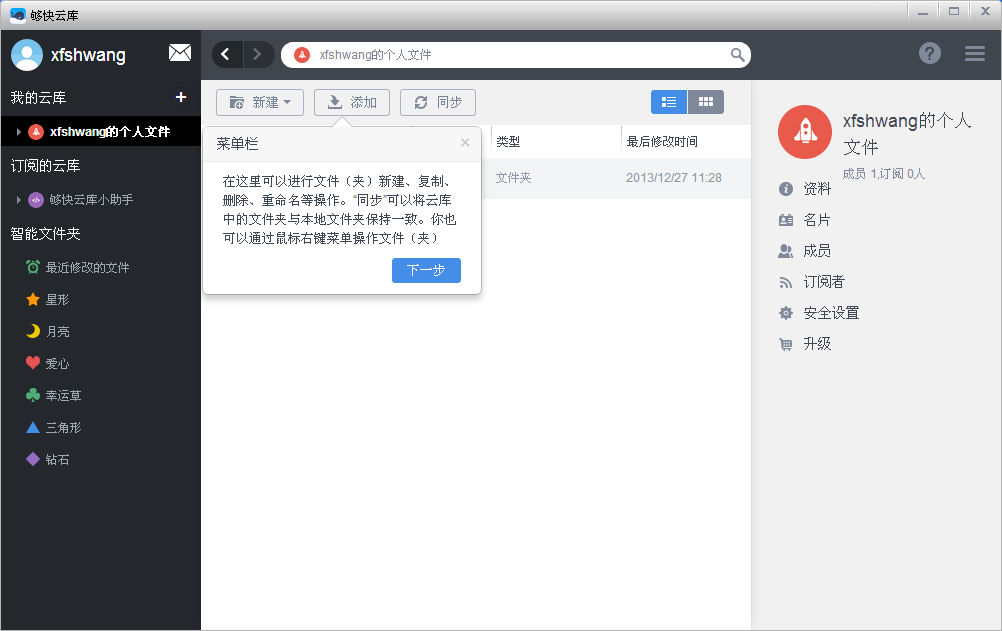Click 文件夹 type cell
The image size is (1002, 631).
pos(513,178)
